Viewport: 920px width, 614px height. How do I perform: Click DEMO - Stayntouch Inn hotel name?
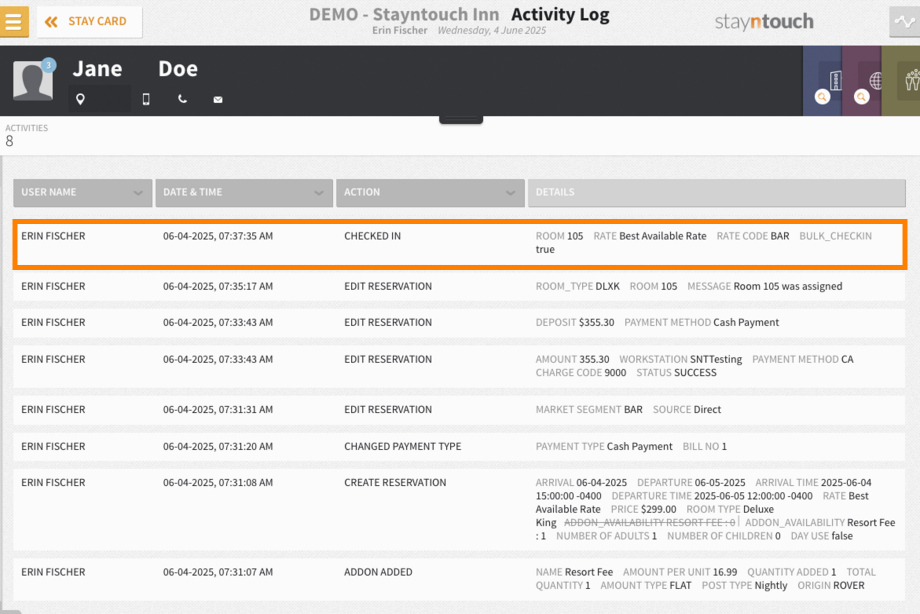(x=404, y=14)
